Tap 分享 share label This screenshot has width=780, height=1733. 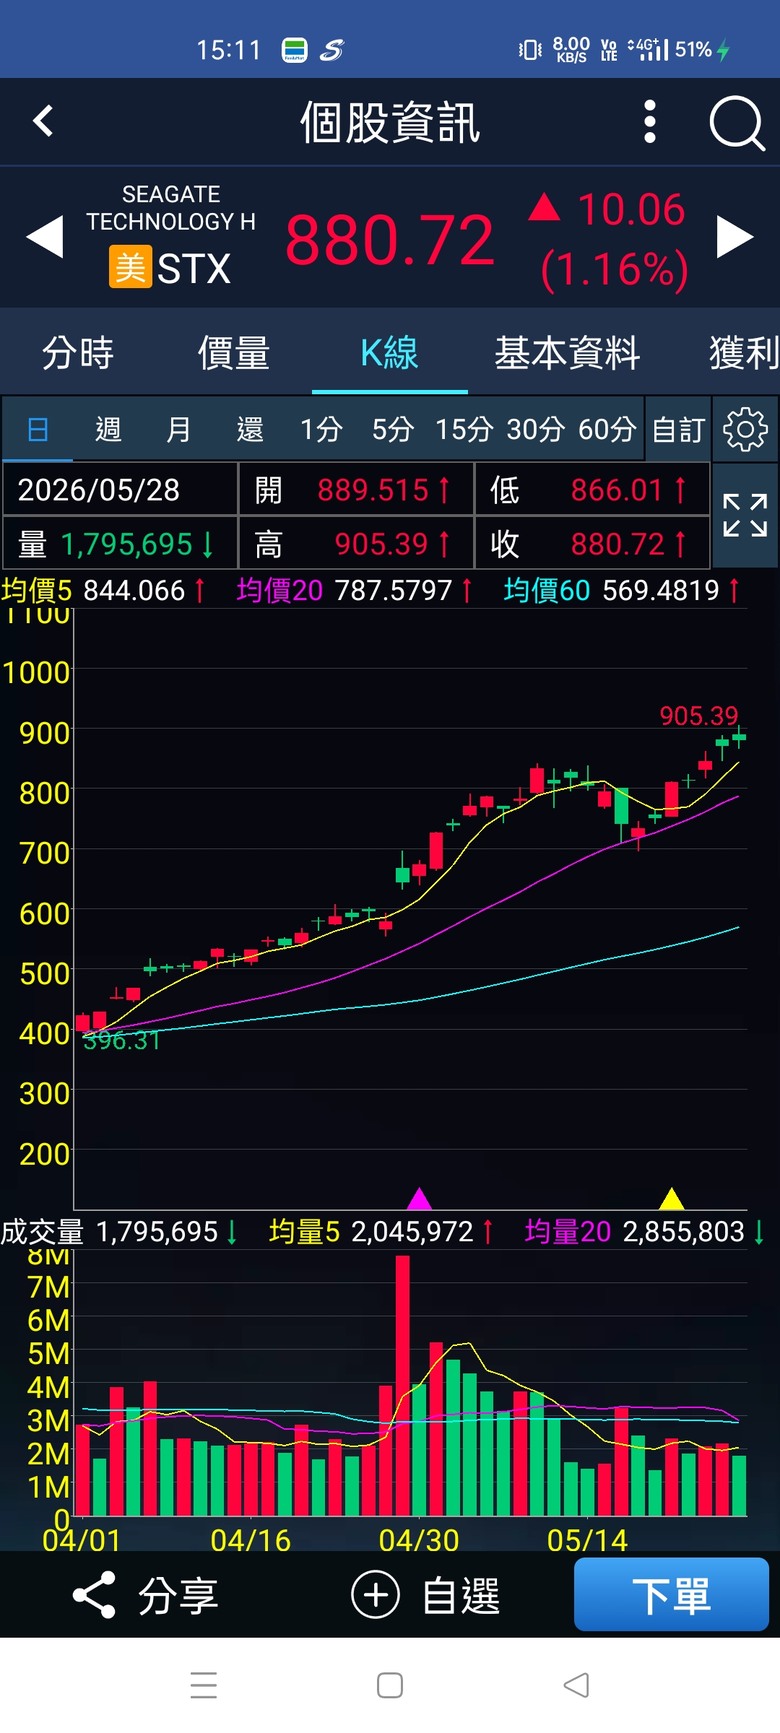click(x=178, y=1595)
